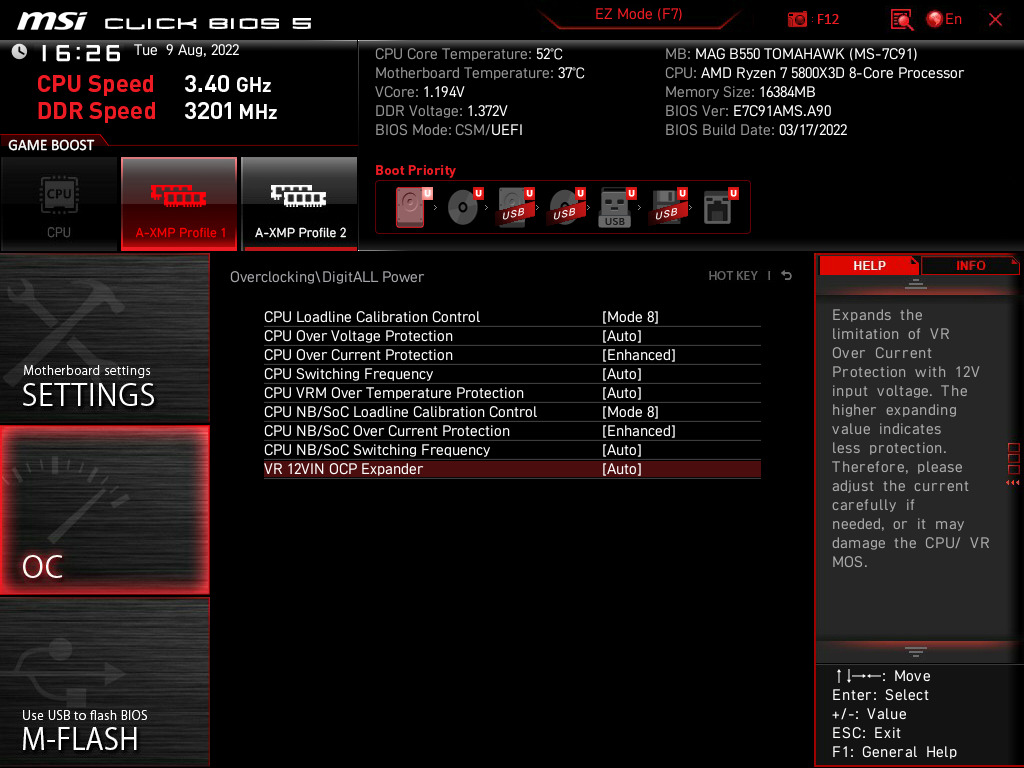The width and height of the screenshot is (1024, 768).
Task: Click the help side-panel arrows on the right edge
Action: (1013, 483)
